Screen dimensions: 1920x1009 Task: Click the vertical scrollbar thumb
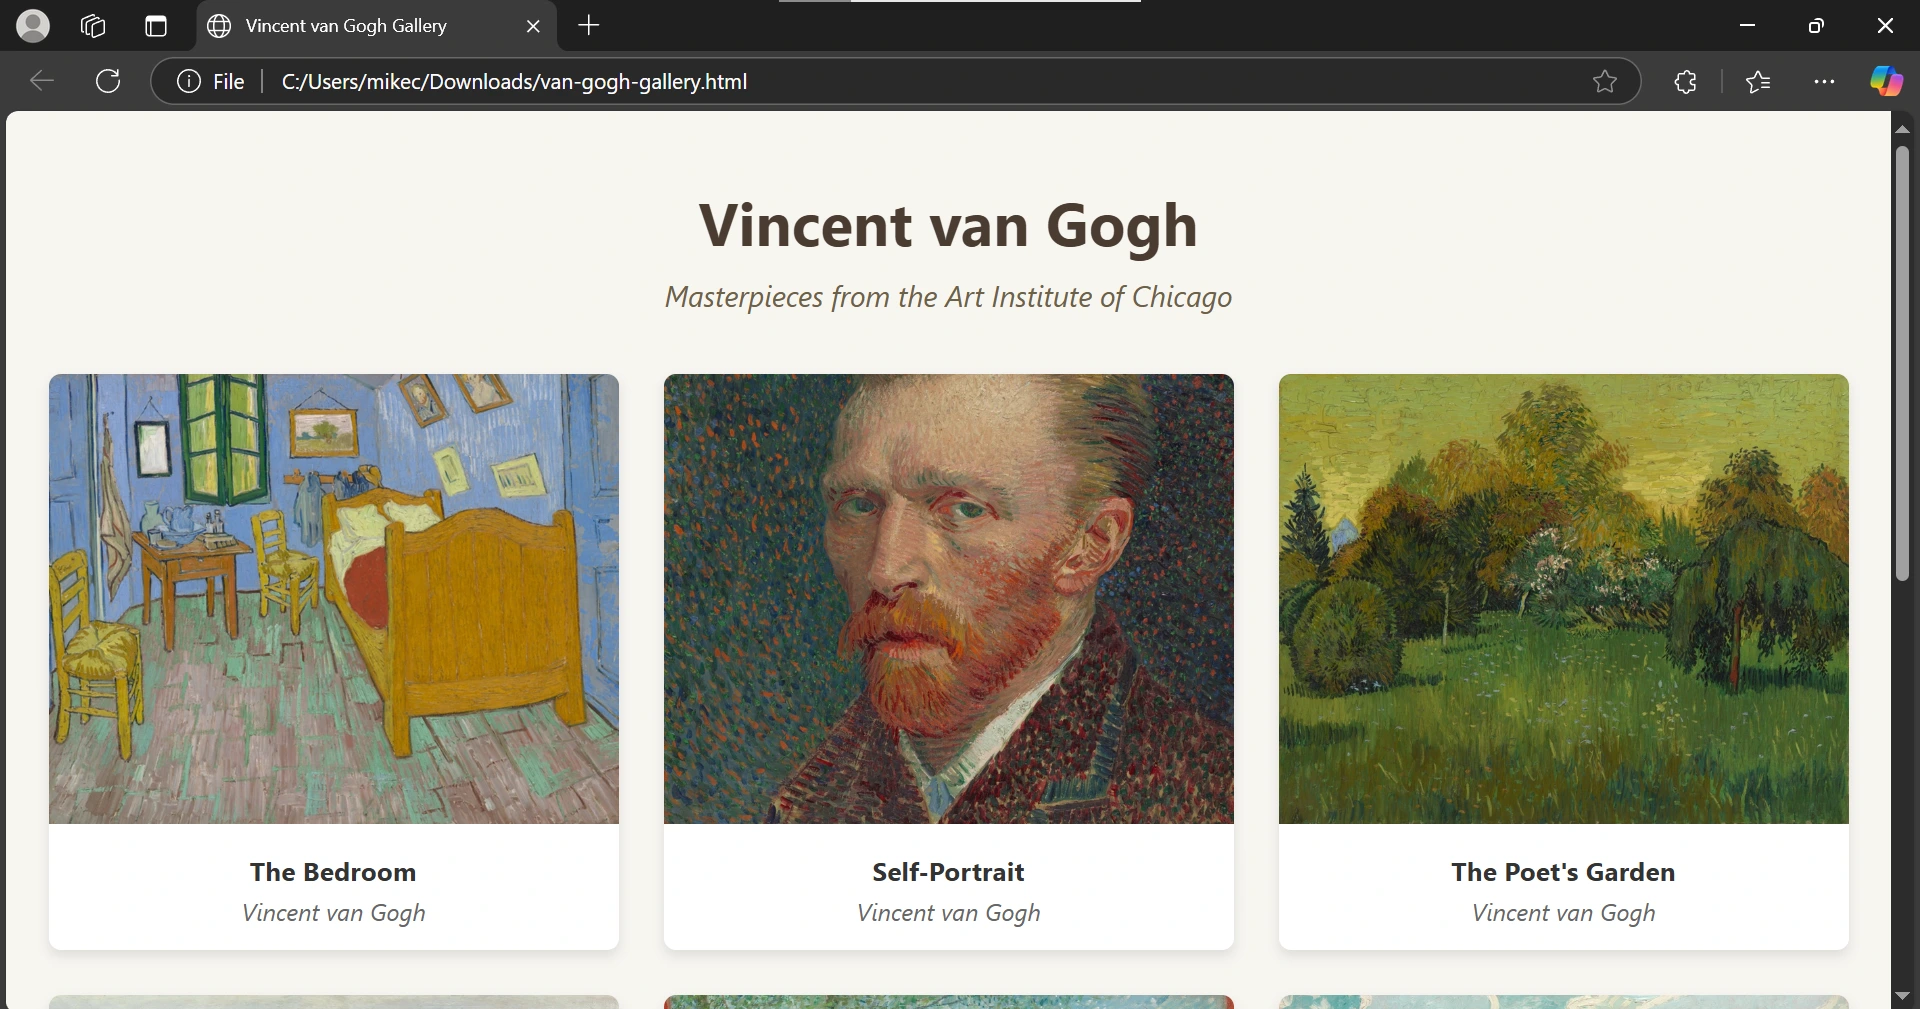1902,363
